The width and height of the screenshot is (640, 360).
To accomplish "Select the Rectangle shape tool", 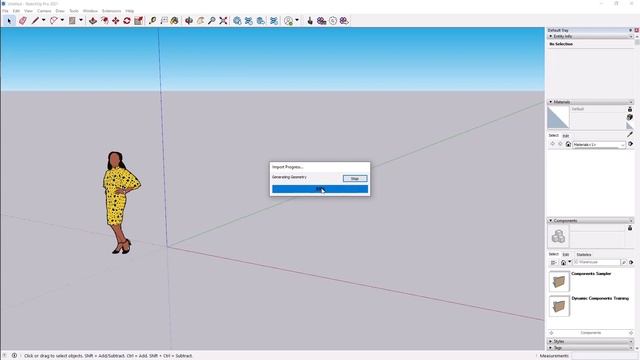I will tap(72, 20).
